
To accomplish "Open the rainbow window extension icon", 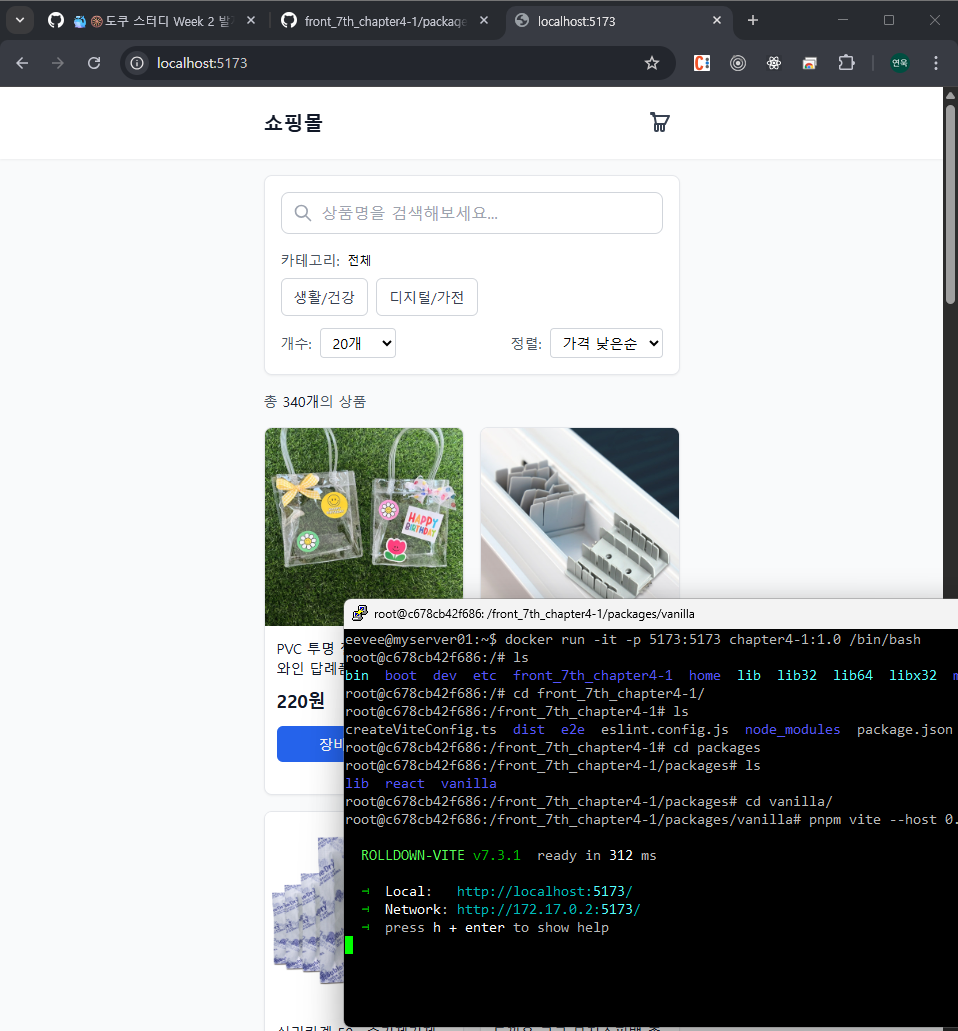I will [x=809, y=63].
